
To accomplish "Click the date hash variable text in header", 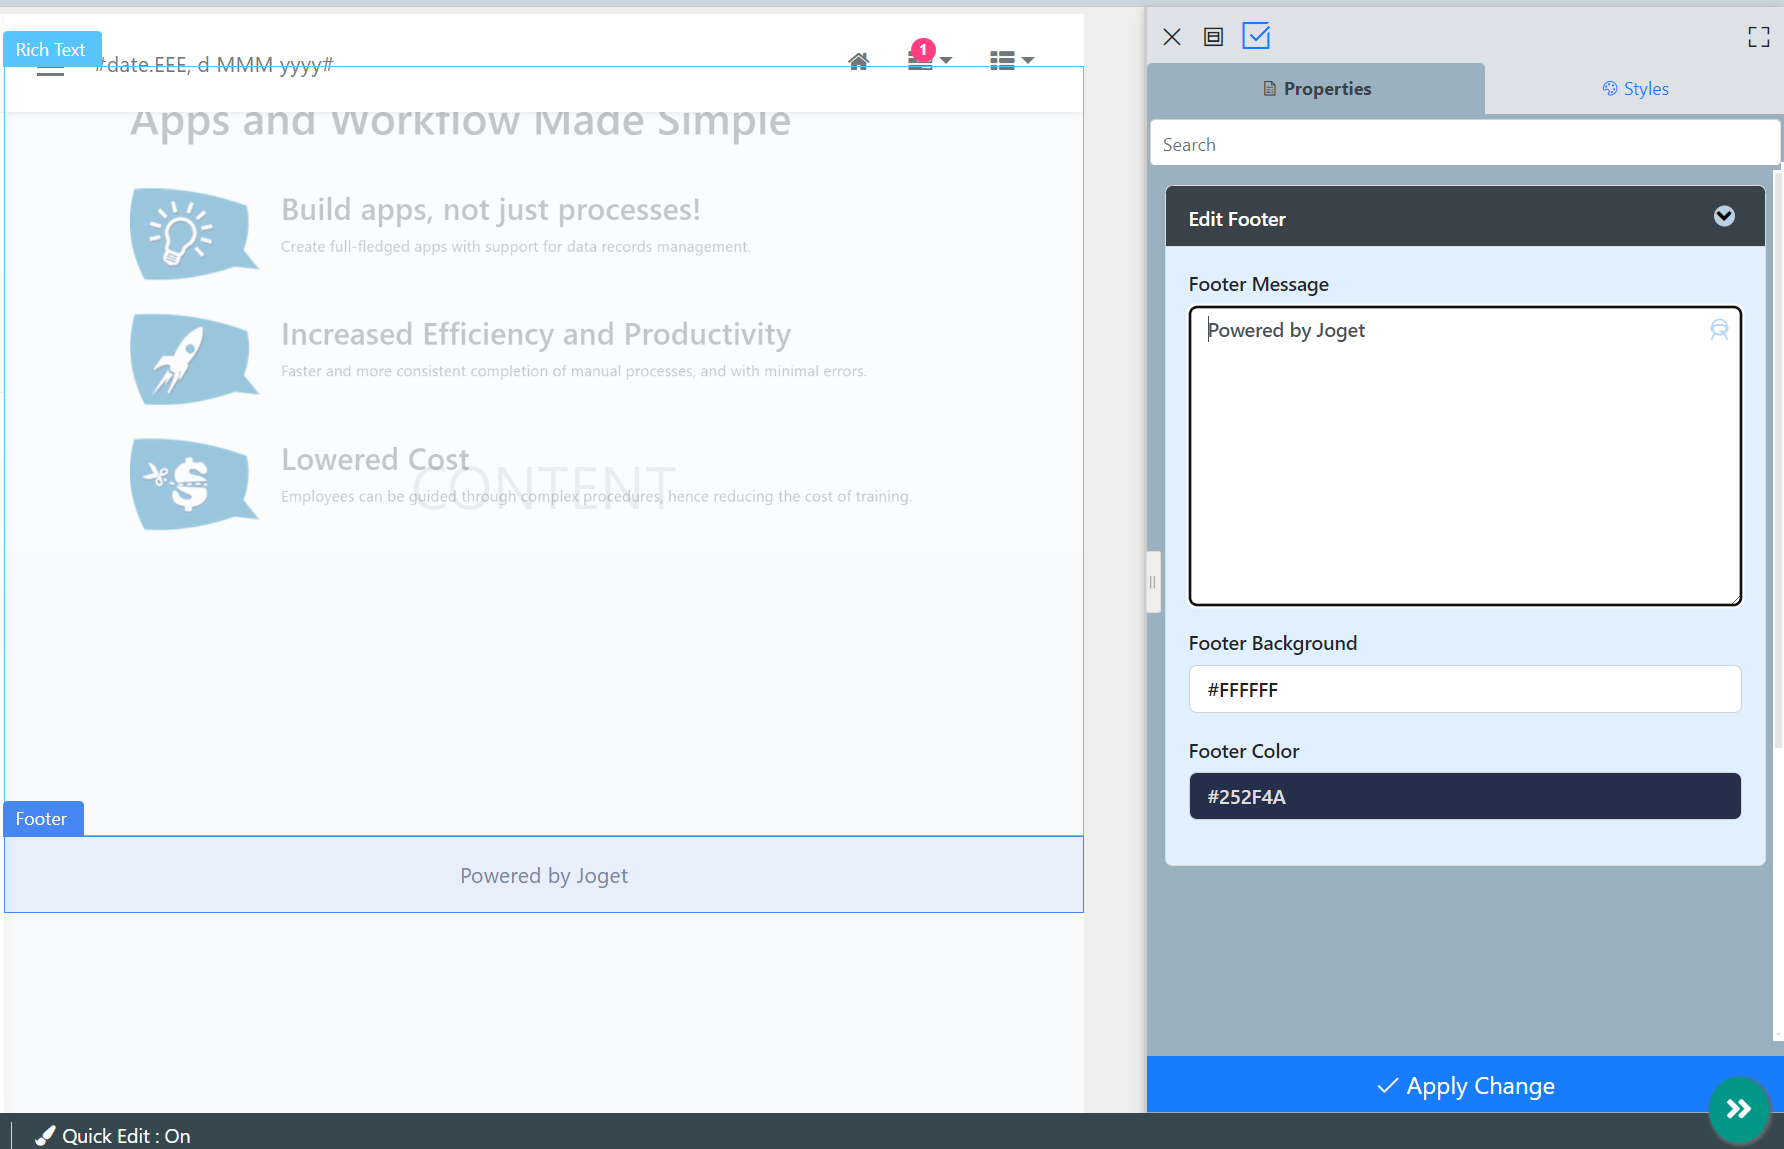I will click(214, 65).
